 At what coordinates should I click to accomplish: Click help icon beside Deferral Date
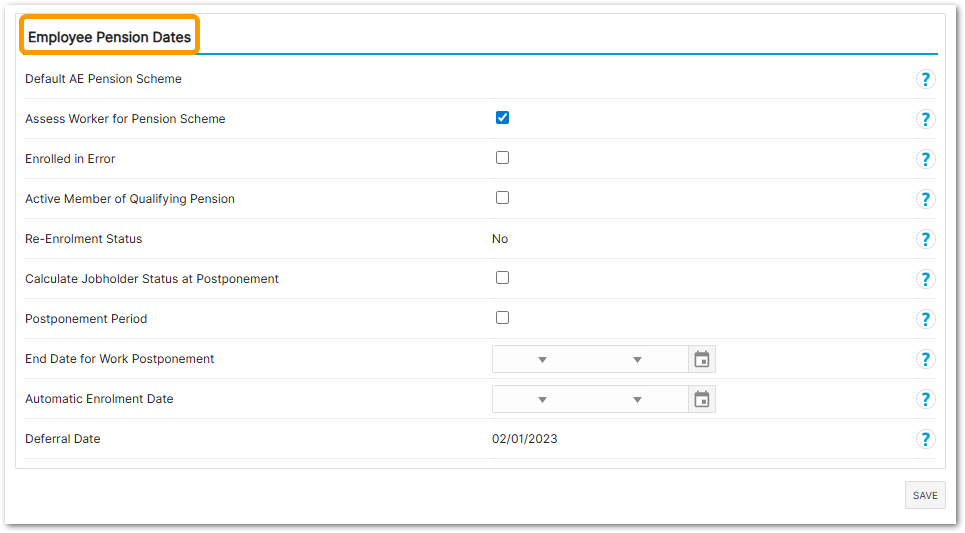click(x=925, y=439)
